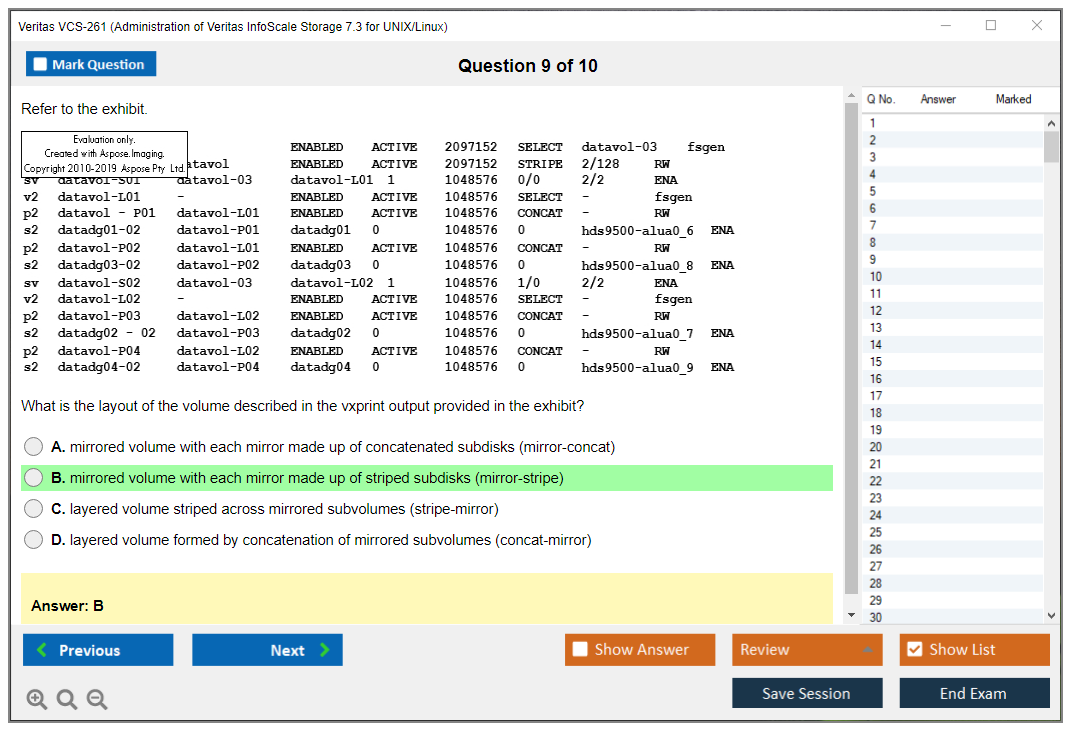Click the zoom out magnifier icon

(97, 700)
